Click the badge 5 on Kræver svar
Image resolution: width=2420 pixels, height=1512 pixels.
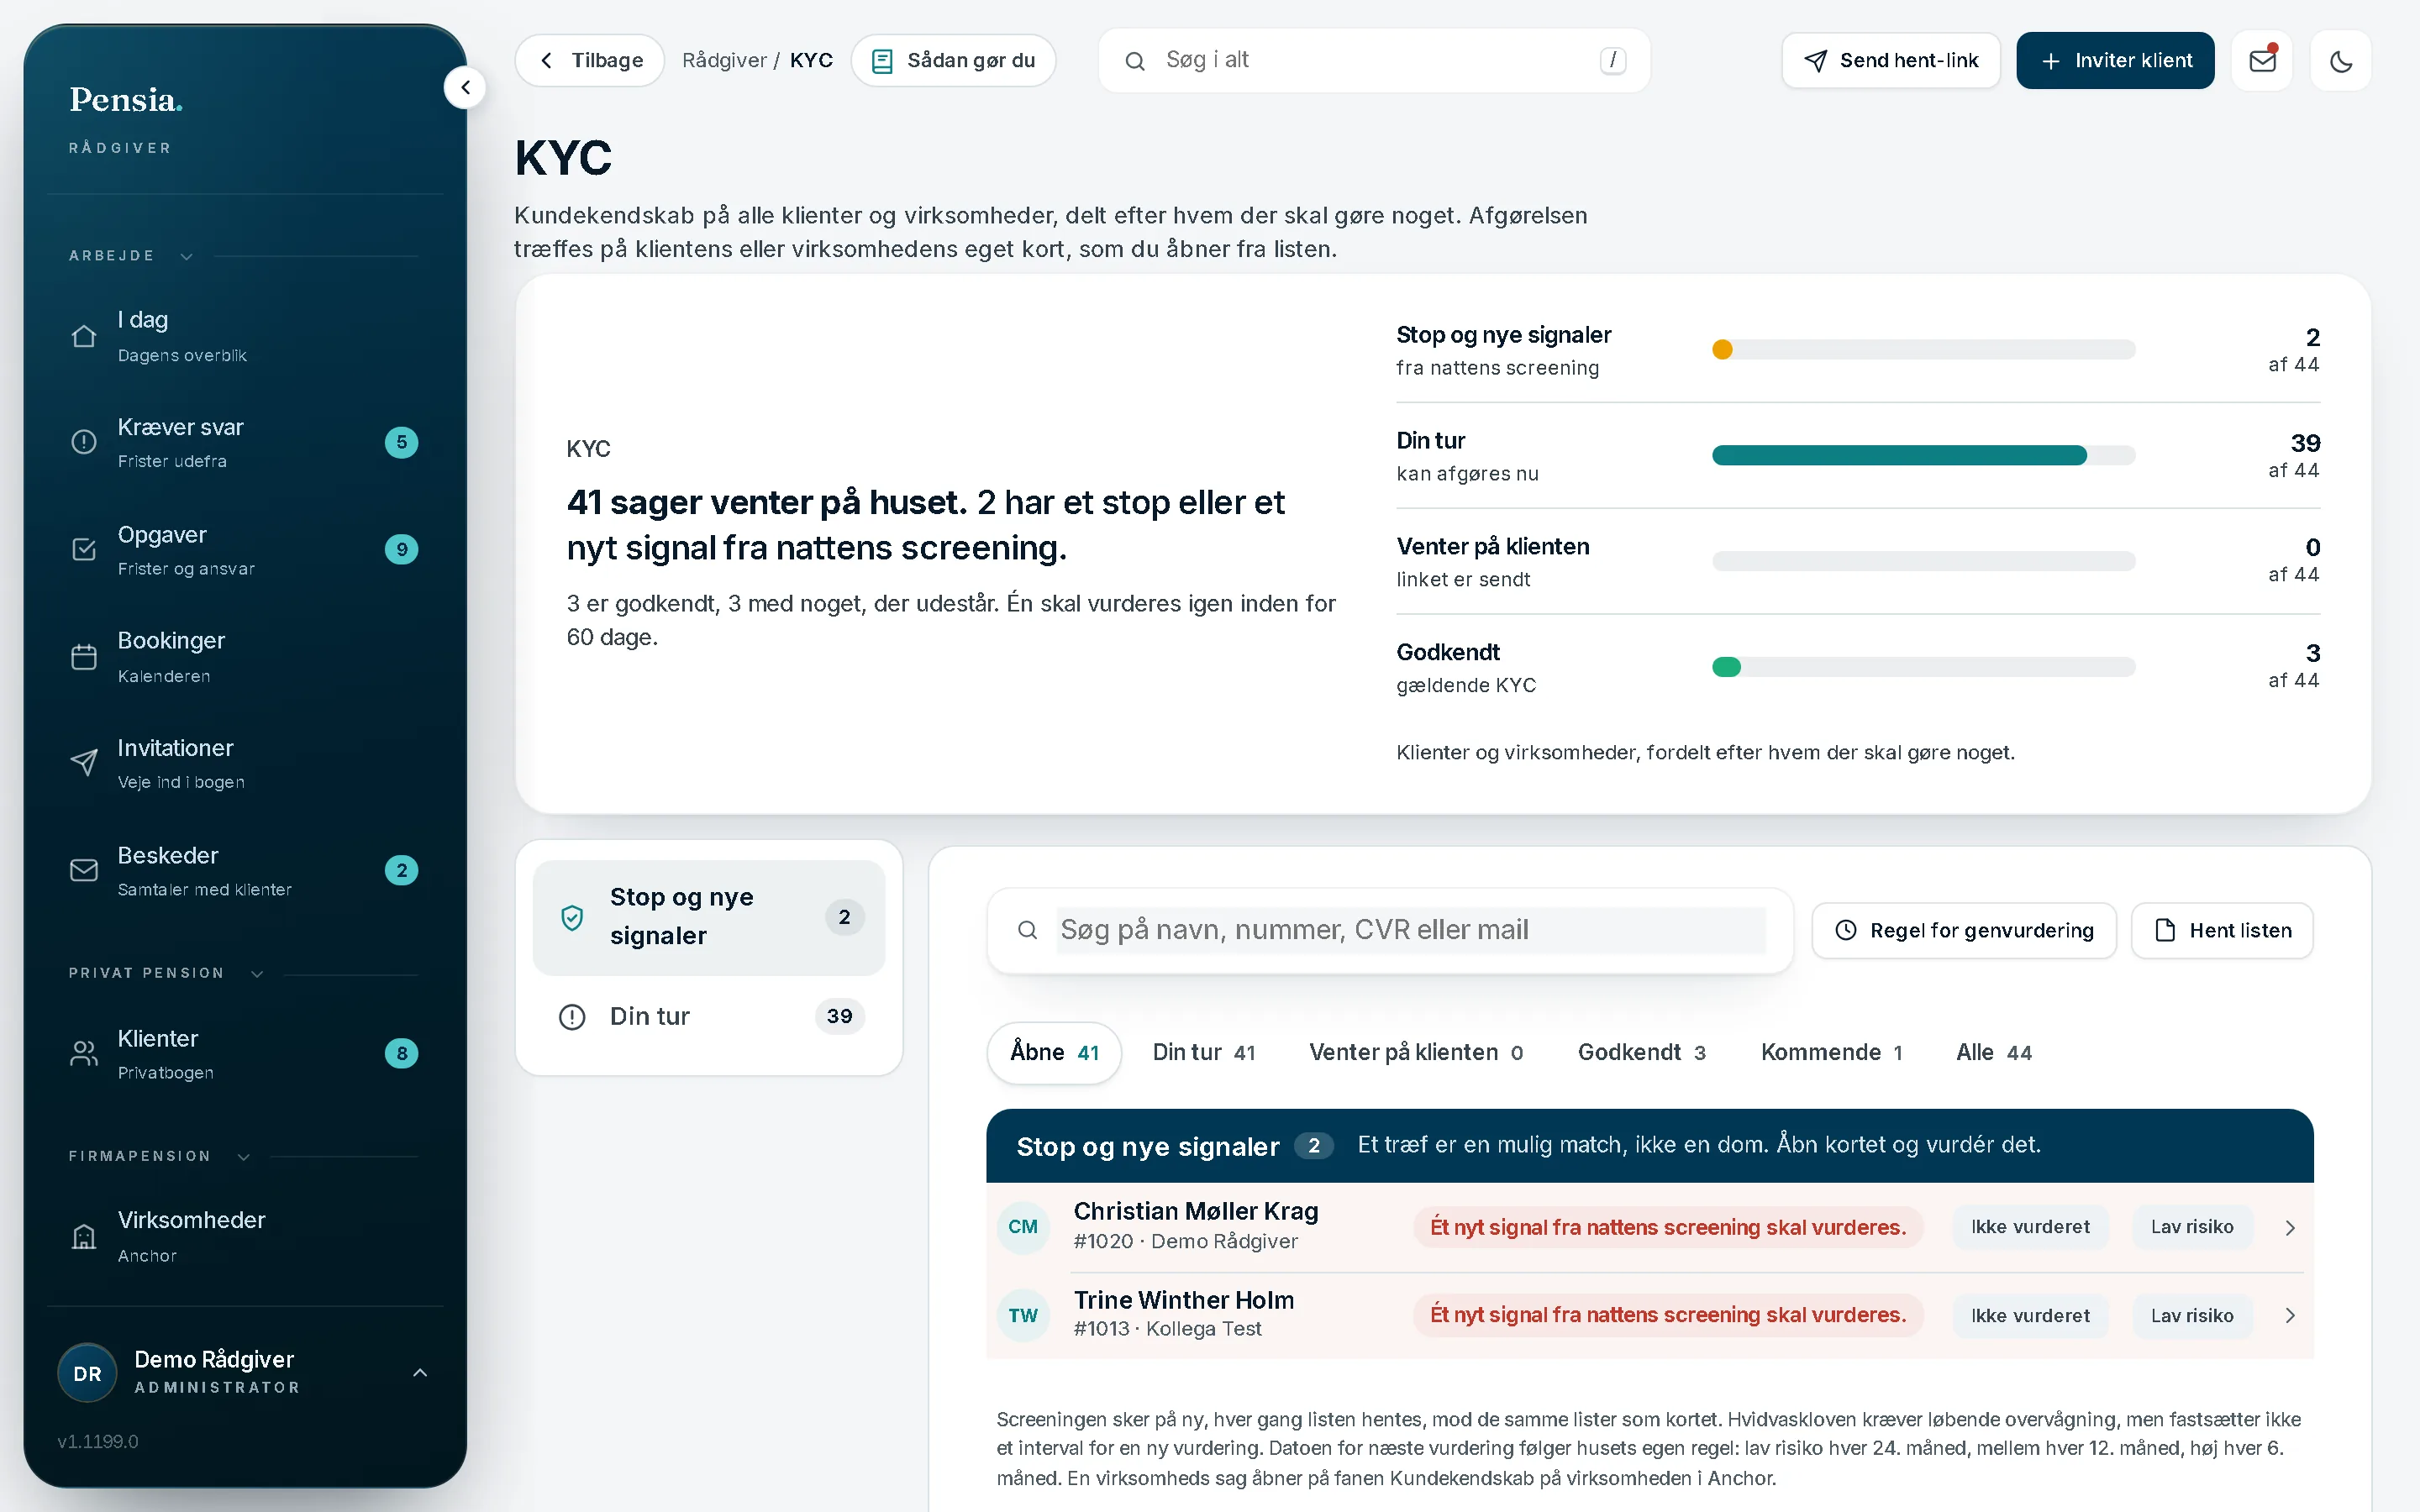[401, 442]
